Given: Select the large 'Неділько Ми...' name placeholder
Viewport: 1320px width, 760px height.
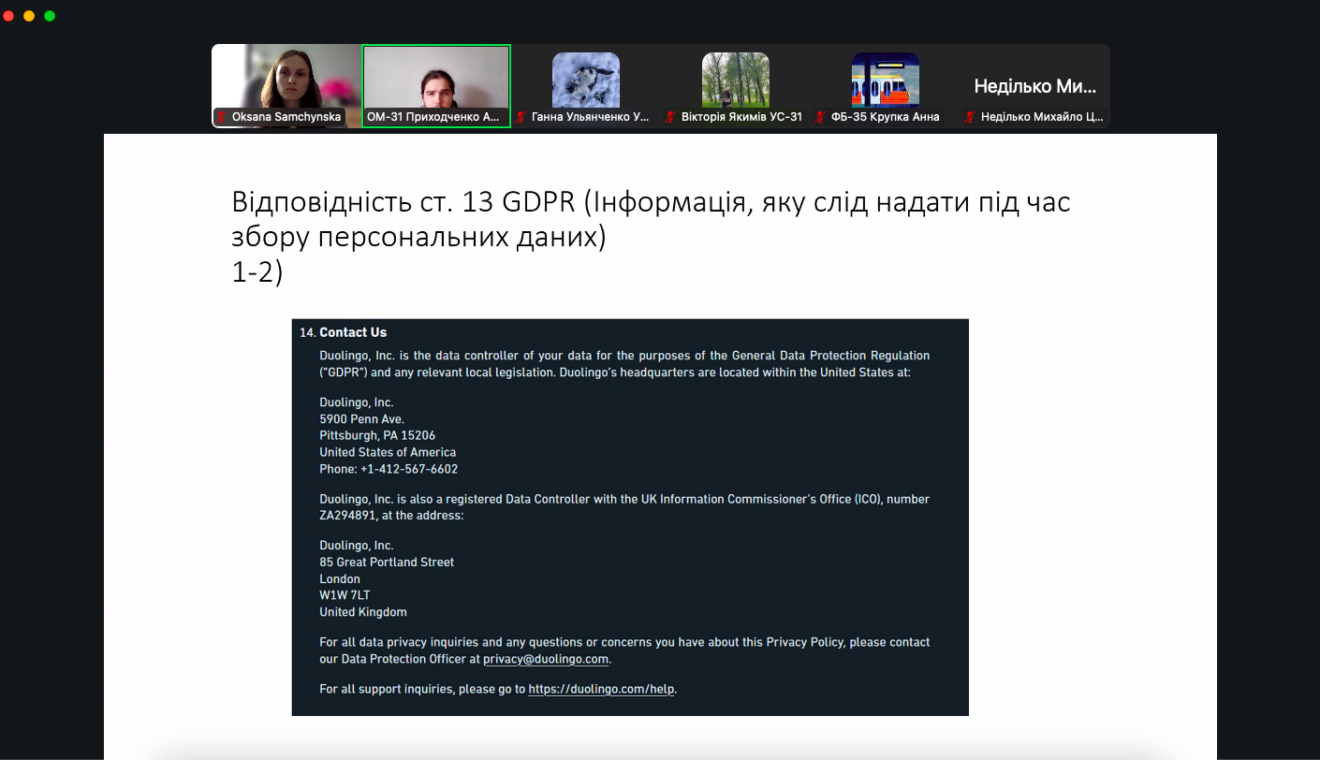Looking at the screenshot, I should [1035, 86].
